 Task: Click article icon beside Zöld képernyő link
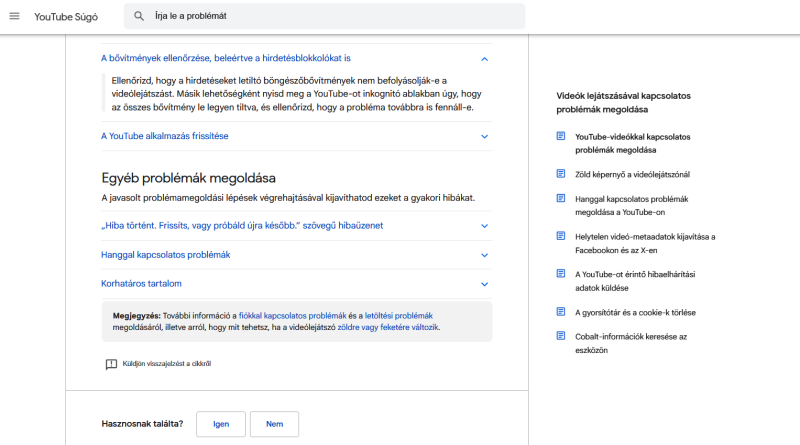pyautogui.click(x=561, y=174)
